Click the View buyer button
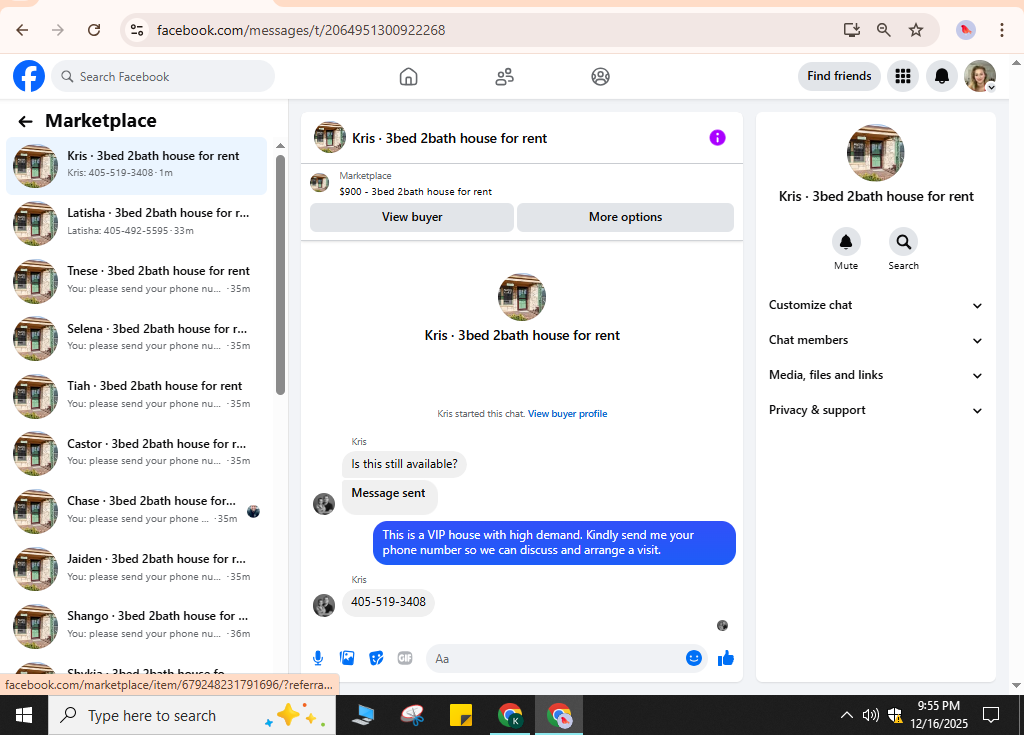1024x735 pixels. click(411, 217)
